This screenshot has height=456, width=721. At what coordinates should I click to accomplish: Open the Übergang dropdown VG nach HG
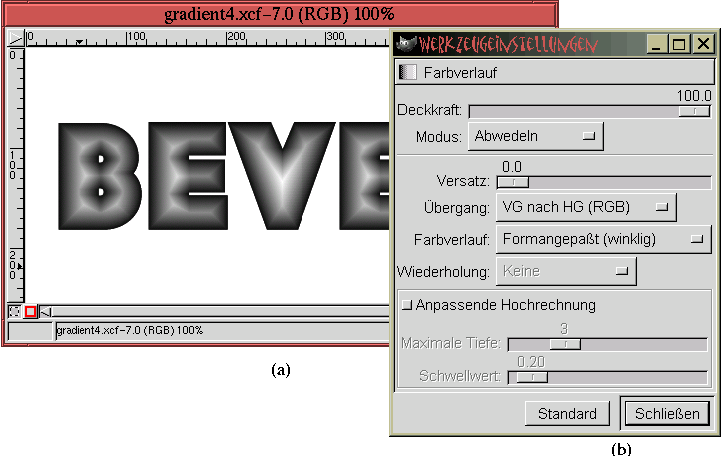click(x=586, y=207)
